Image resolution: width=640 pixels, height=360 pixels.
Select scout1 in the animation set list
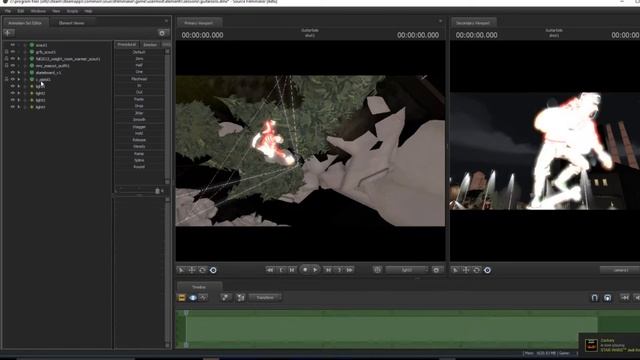point(41,45)
